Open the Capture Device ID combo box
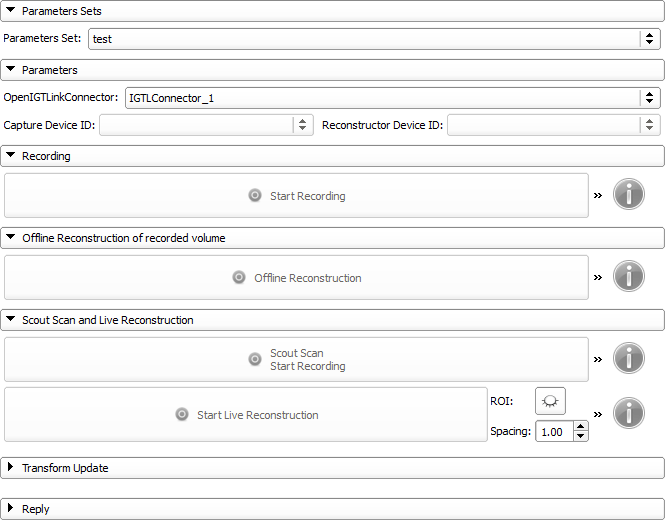The image size is (665, 520). 206,125
